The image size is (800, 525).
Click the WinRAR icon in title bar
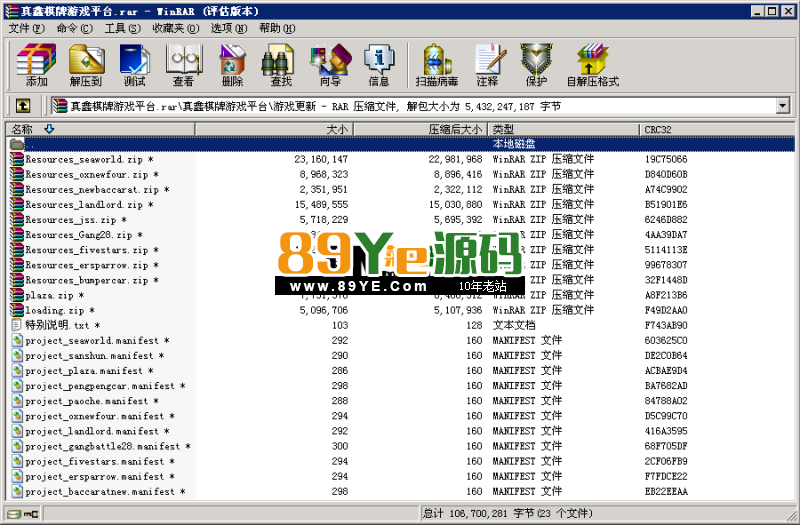click(12, 11)
